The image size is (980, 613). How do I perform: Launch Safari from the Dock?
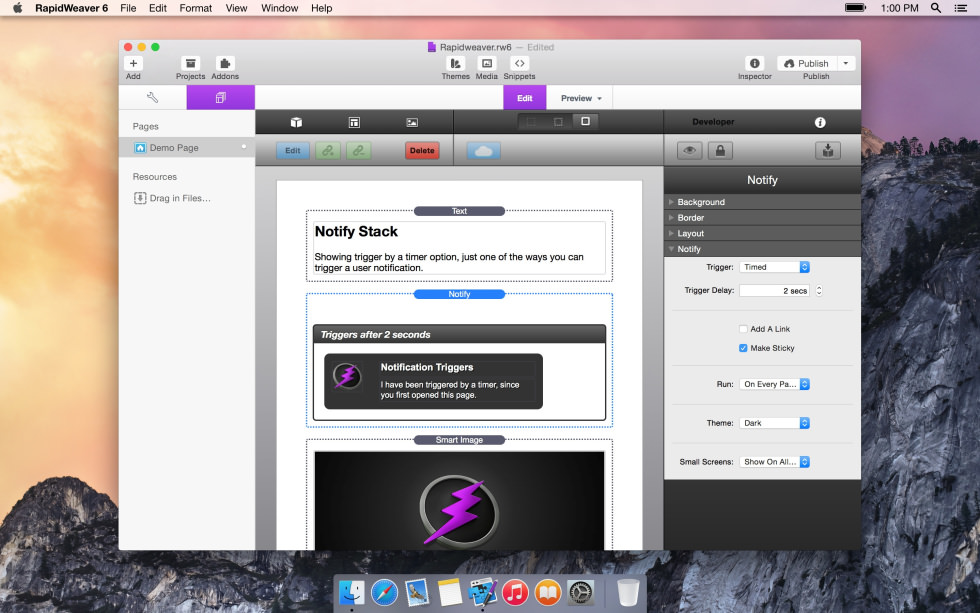pyautogui.click(x=384, y=592)
